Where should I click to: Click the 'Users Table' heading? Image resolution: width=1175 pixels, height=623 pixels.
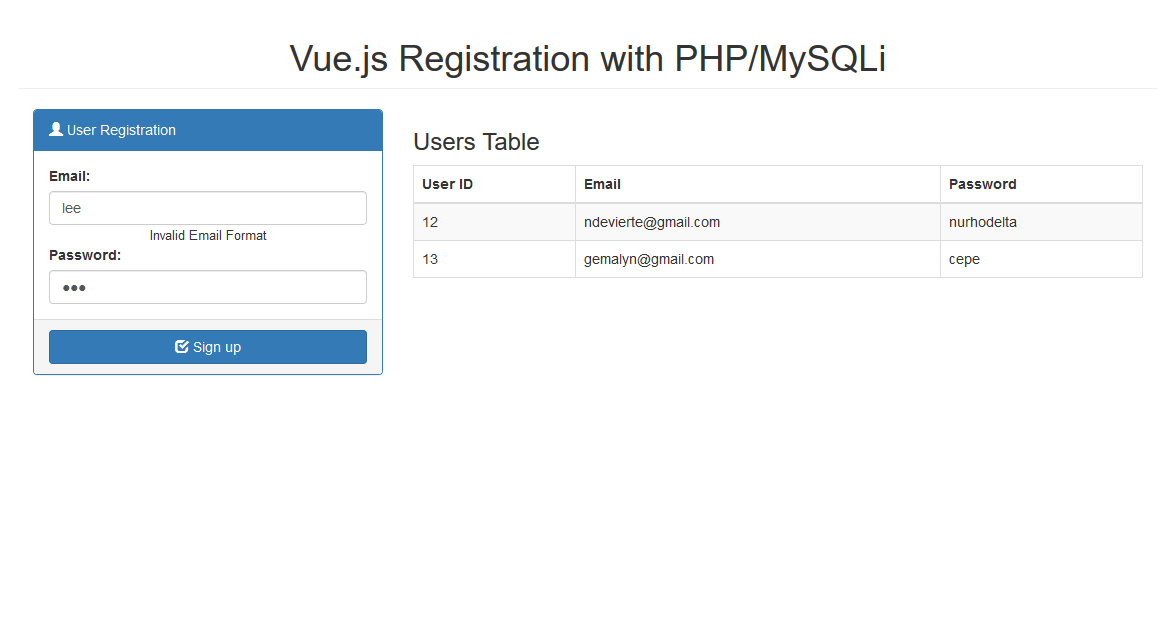click(x=476, y=142)
